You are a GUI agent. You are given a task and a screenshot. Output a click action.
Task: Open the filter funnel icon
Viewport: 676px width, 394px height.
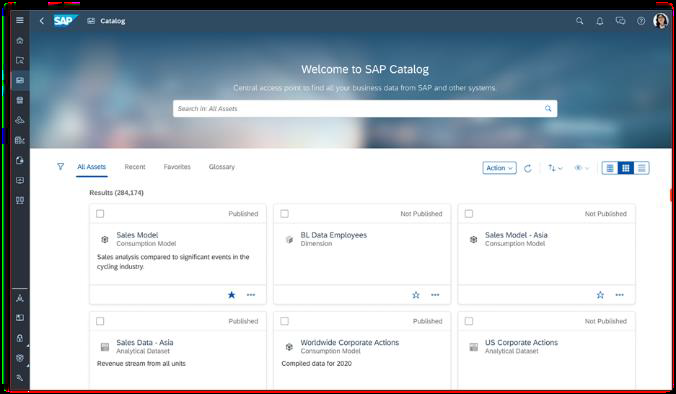point(60,166)
